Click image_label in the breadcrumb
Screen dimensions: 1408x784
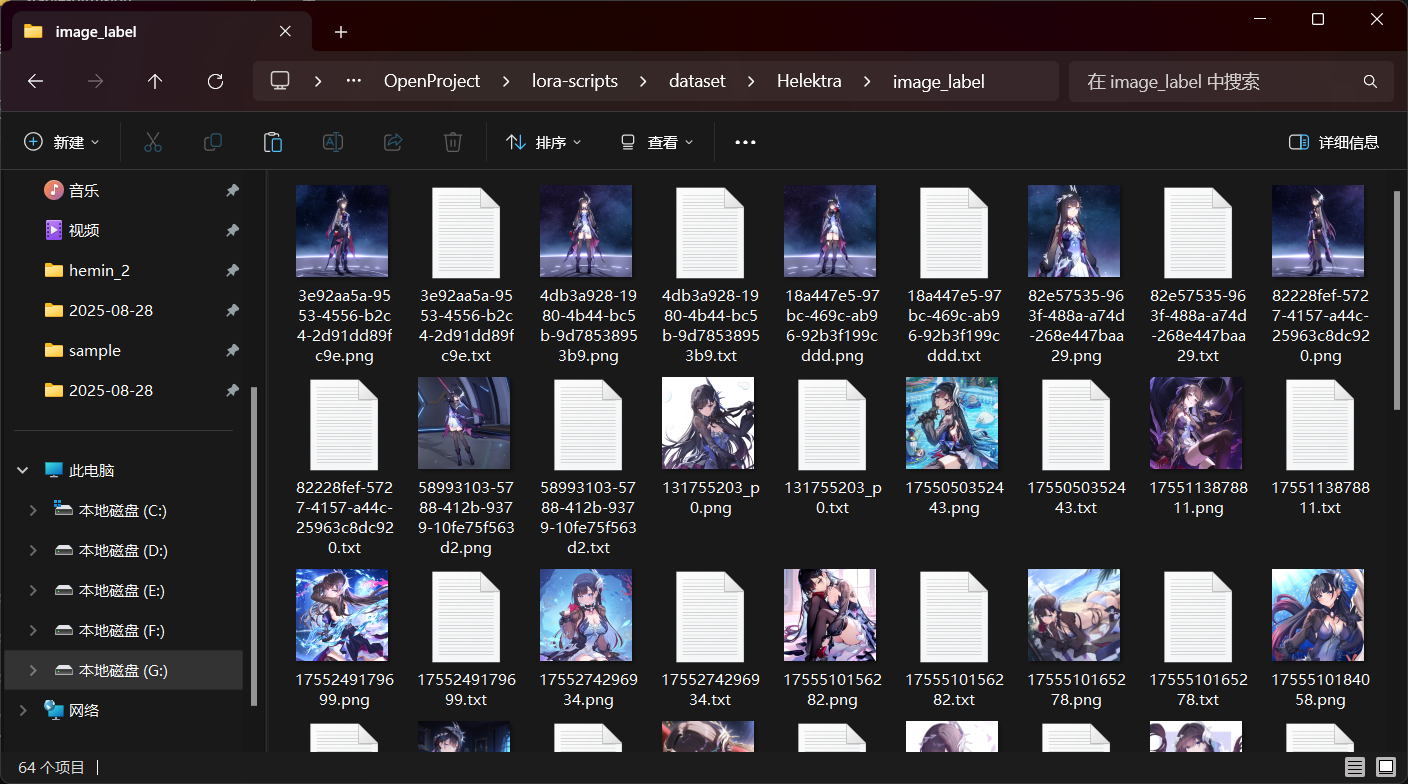pos(938,81)
